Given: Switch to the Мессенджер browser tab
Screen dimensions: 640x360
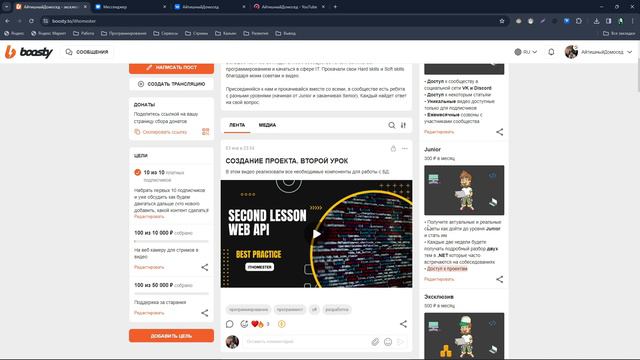Looking at the screenshot, I should 131,7.
